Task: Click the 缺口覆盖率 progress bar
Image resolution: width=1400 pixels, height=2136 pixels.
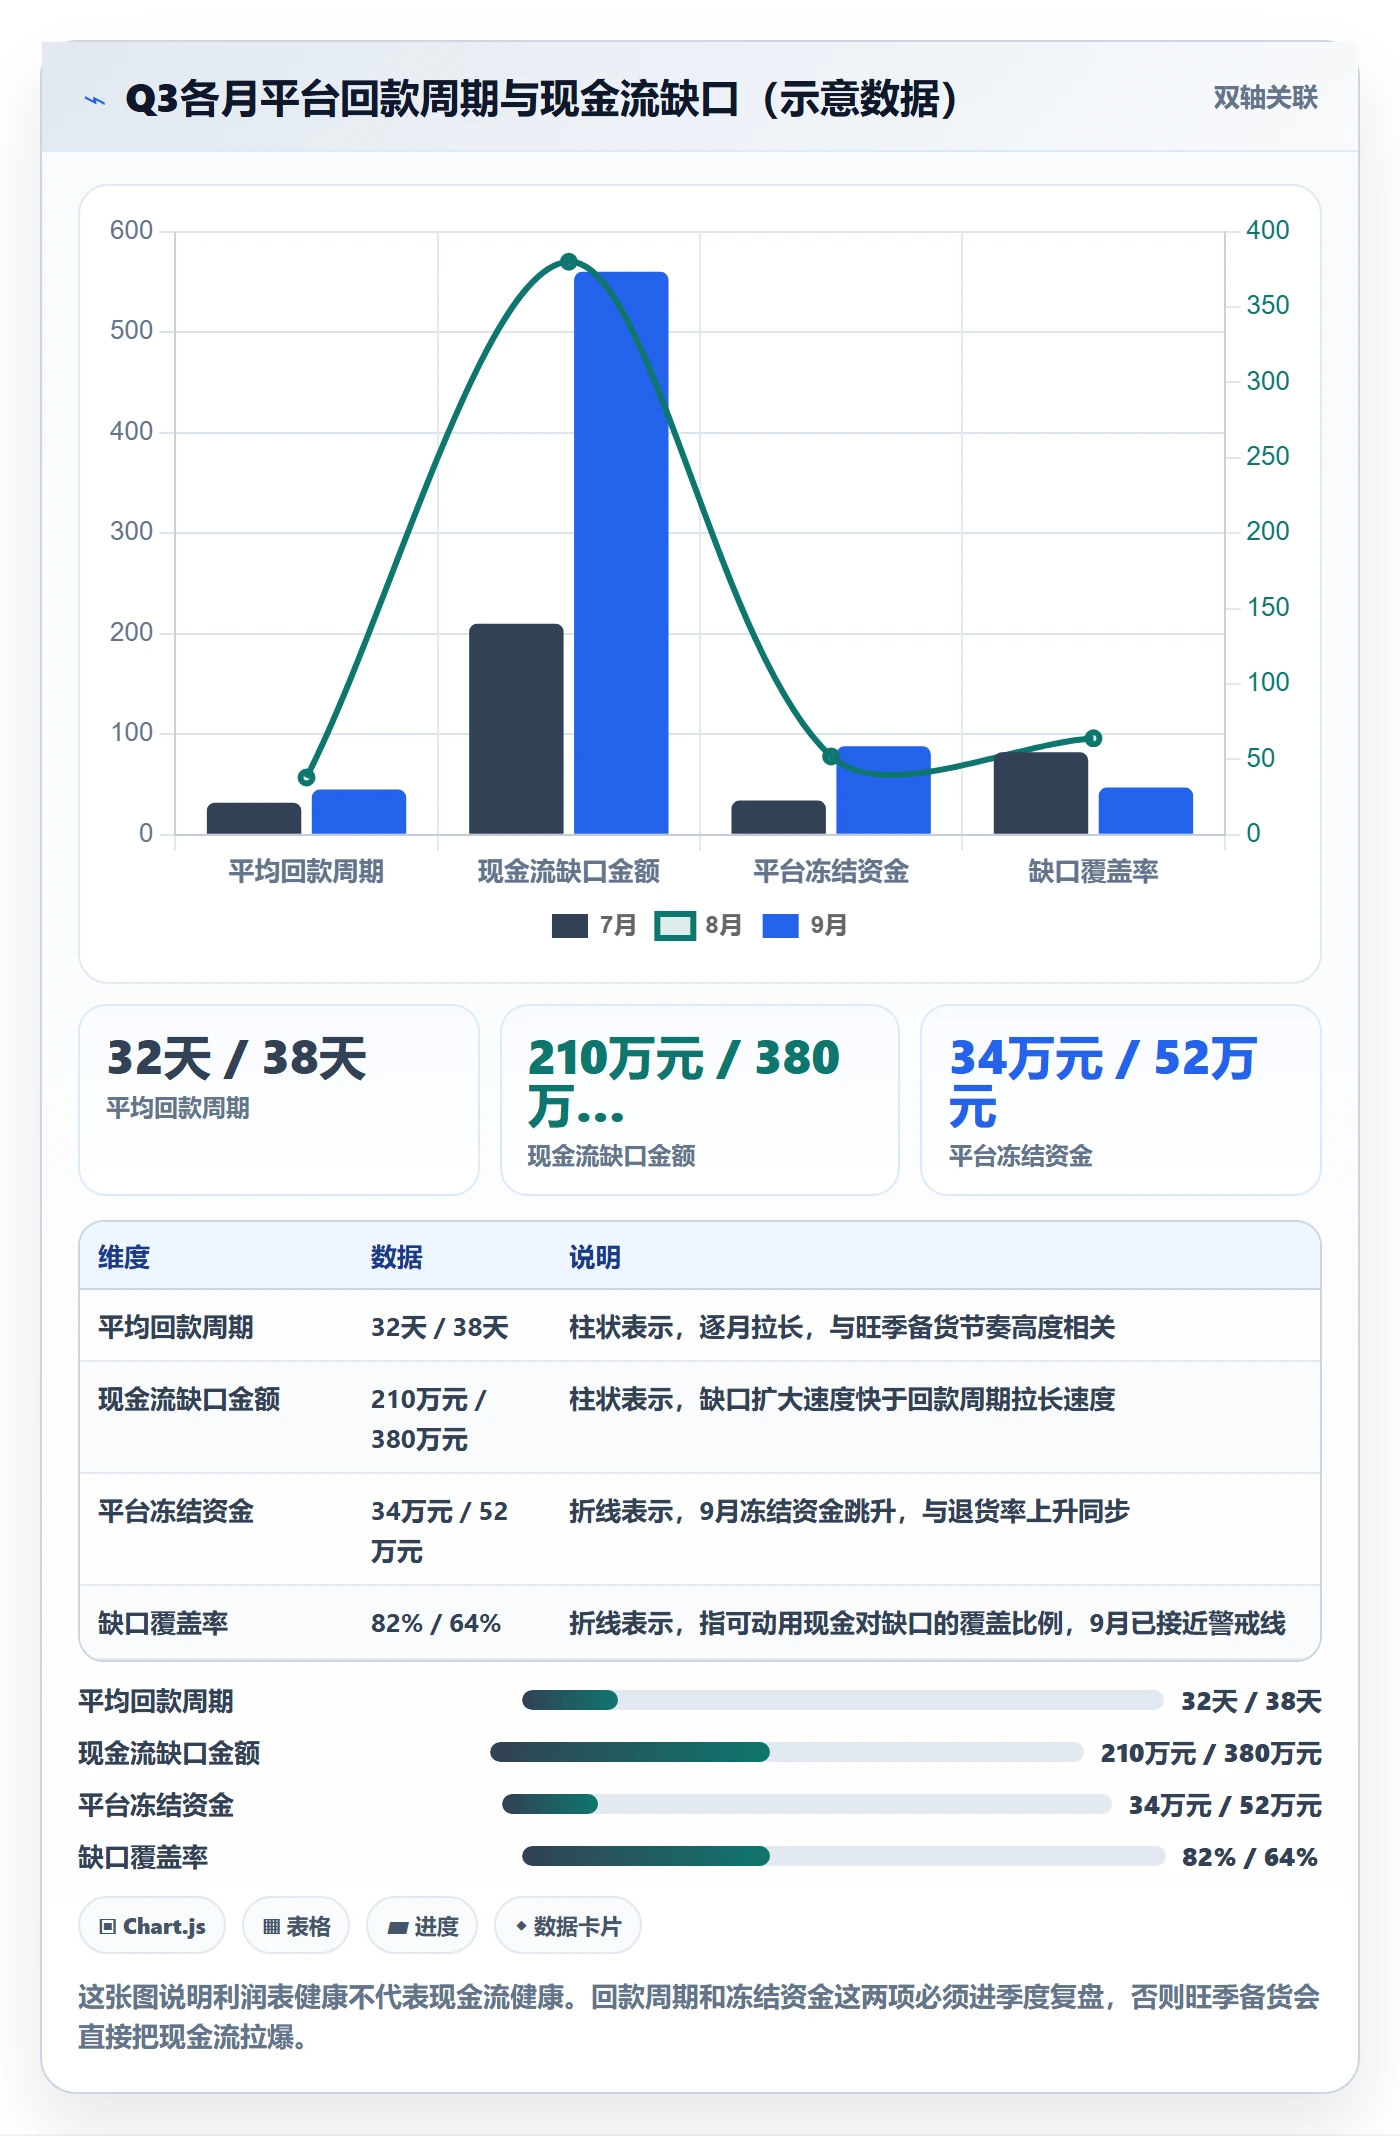Action: tap(843, 1856)
